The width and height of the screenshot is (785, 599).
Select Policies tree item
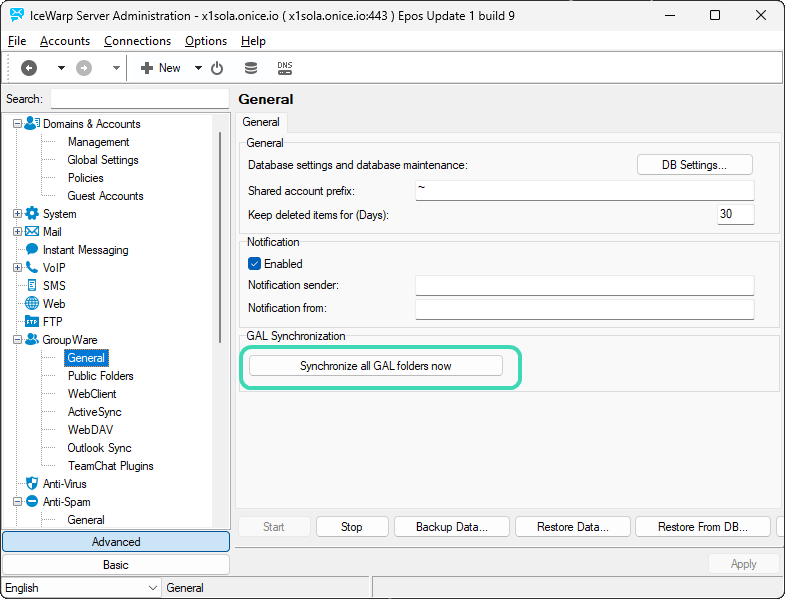pos(86,178)
